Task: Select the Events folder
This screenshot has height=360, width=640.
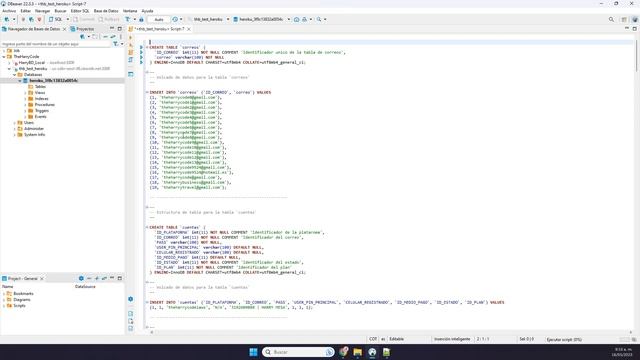Action: coord(40,117)
